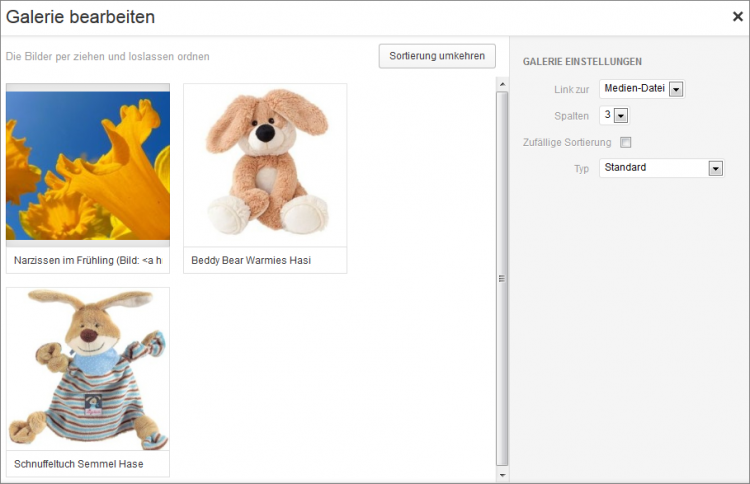Viewport: 750px width, 484px height.
Task: Click the Galerie Einstellungen heading
Action: pyautogui.click(x=582, y=62)
